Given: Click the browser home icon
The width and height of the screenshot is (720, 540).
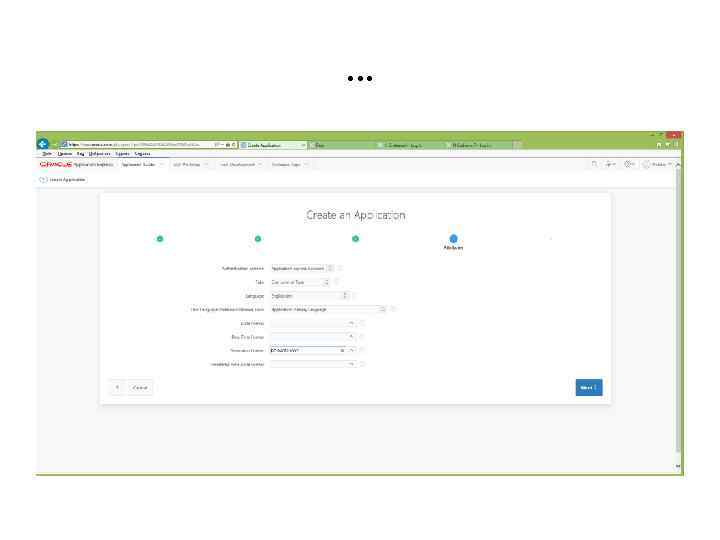Looking at the screenshot, I should 658,145.
